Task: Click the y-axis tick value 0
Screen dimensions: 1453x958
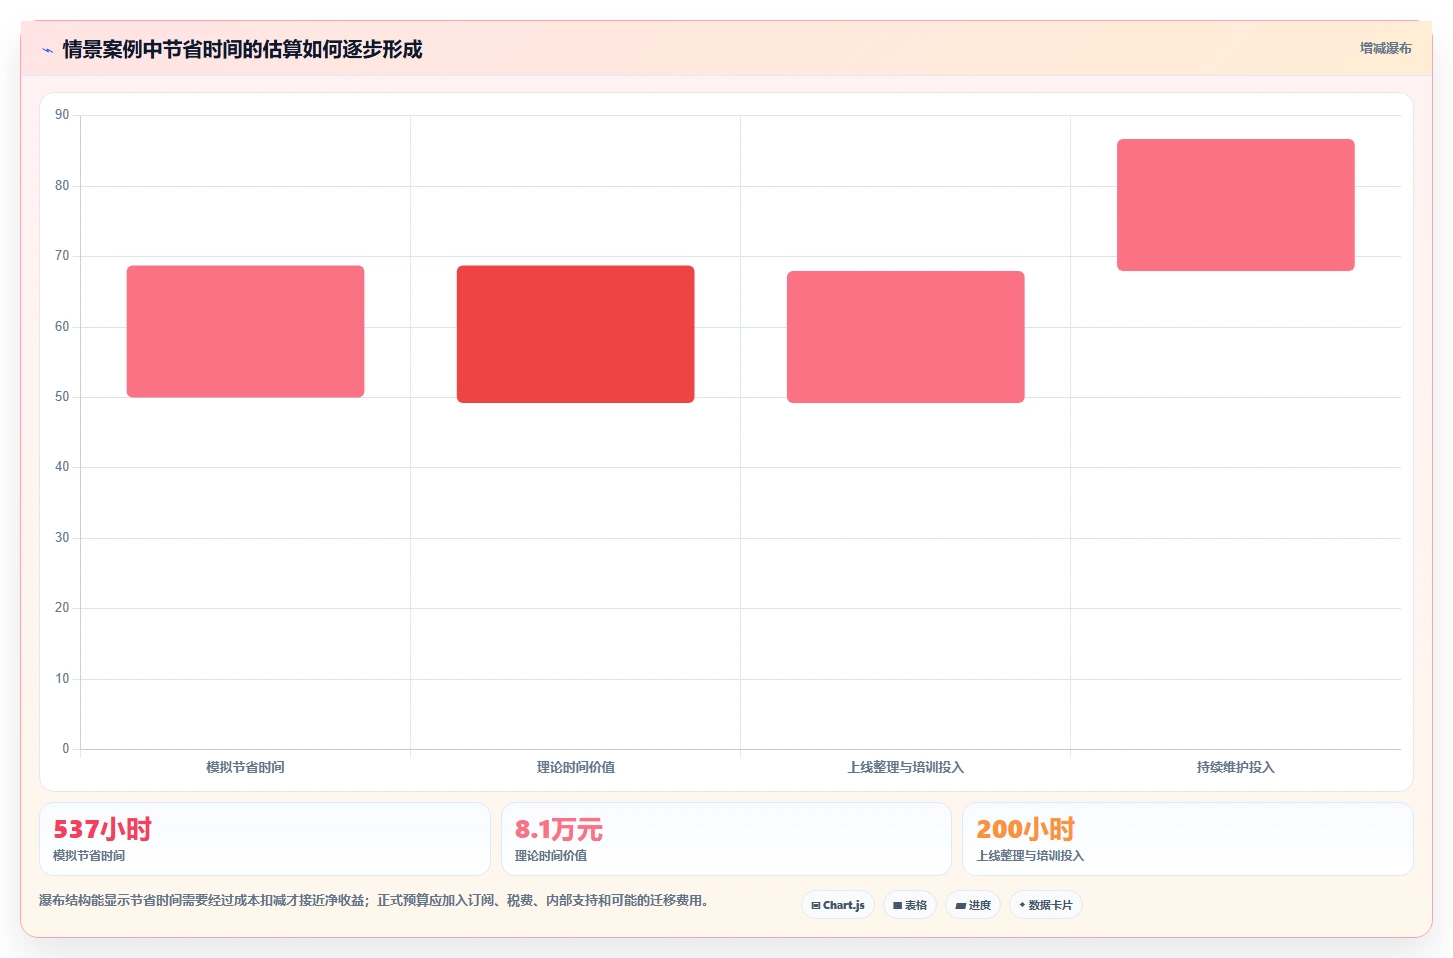Action: [x=66, y=748]
